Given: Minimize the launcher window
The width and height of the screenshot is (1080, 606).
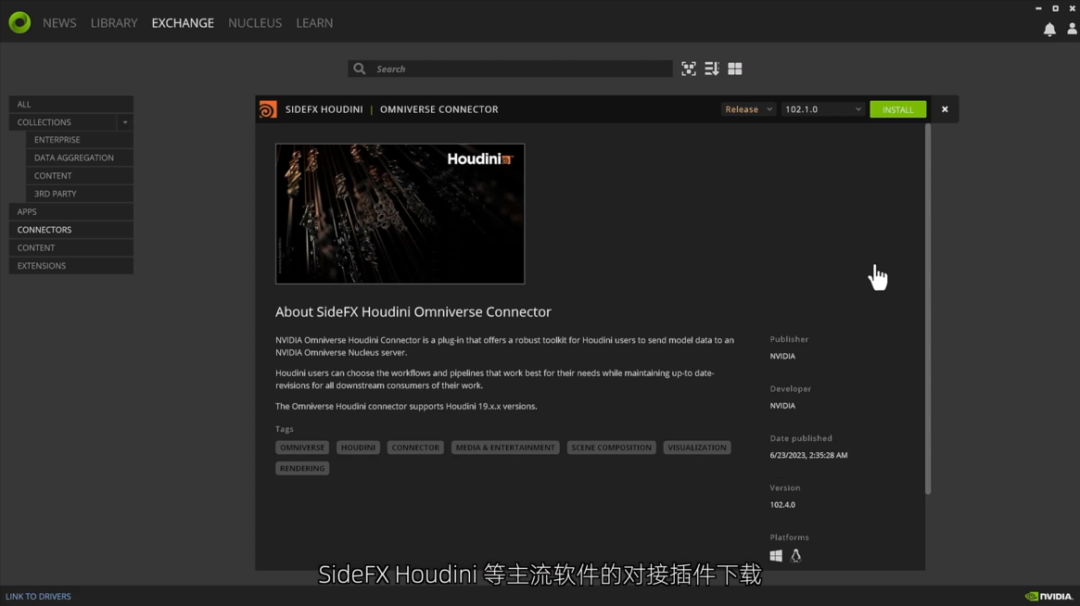Looking at the screenshot, I should 1038,8.
